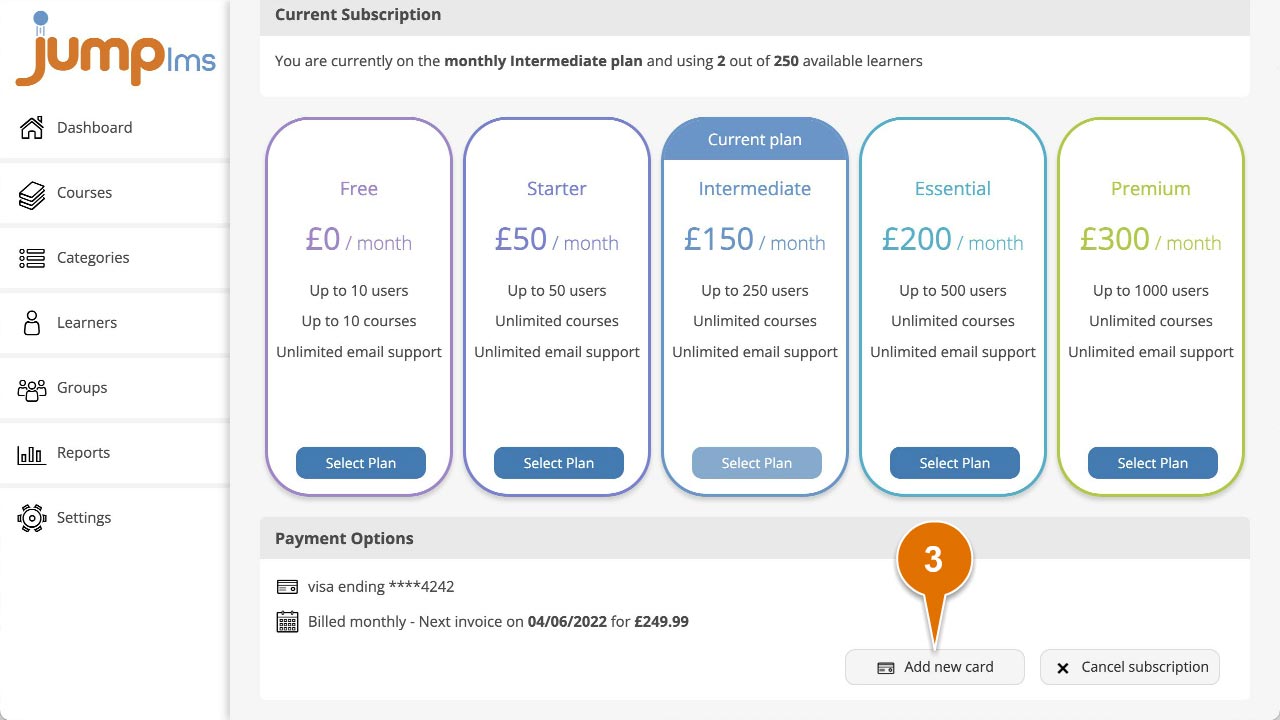
Task: Select the Categories list icon
Action: tap(32, 258)
